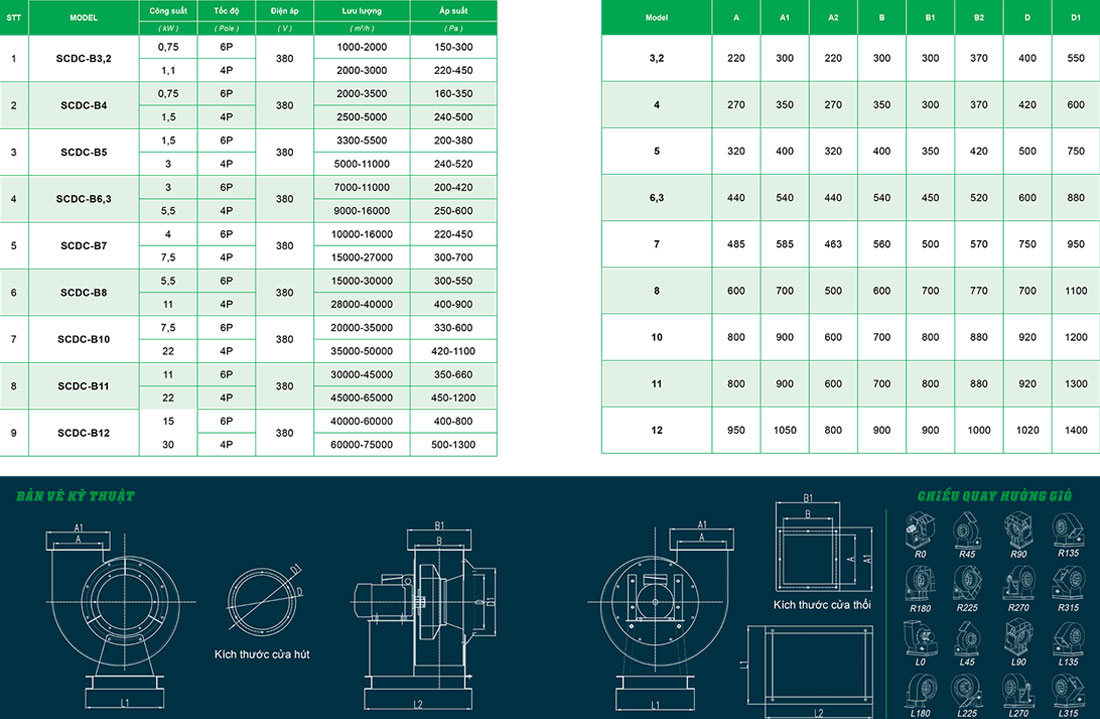Click the airflow value '5000-11000'
The width and height of the screenshot is (1100, 719).
(361, 163)
